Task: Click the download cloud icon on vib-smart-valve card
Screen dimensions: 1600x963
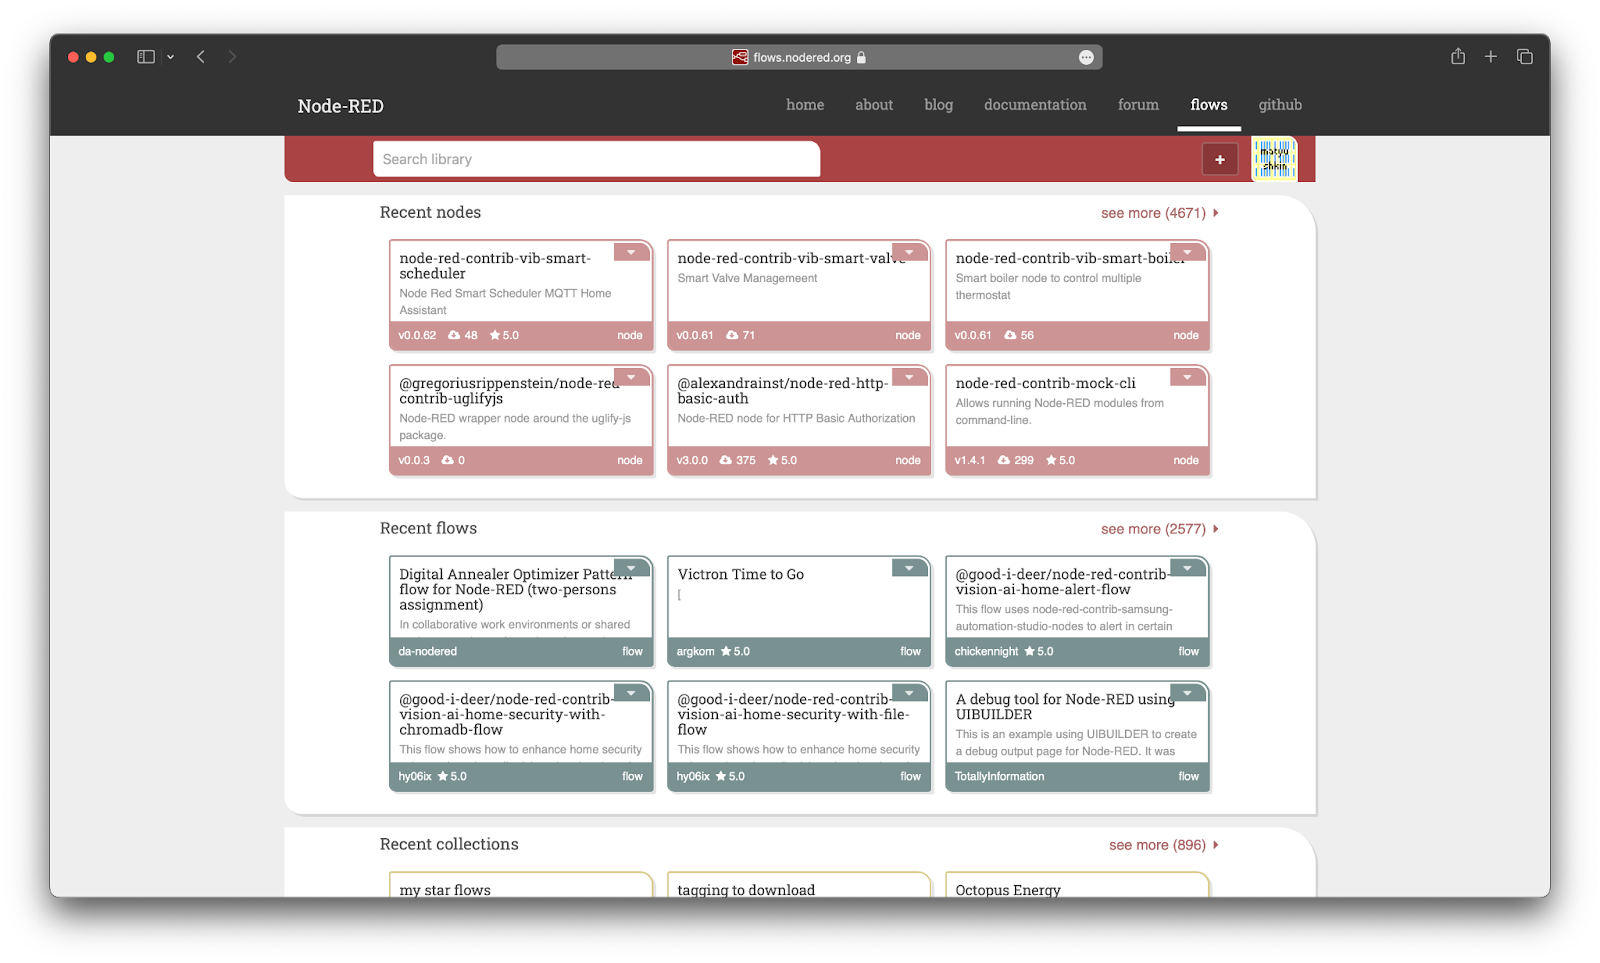Action: [x=732, y=335]
